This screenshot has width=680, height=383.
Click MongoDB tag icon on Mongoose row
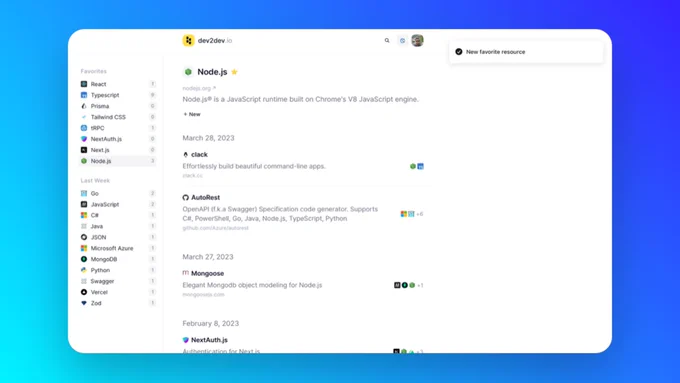[405, 285]
